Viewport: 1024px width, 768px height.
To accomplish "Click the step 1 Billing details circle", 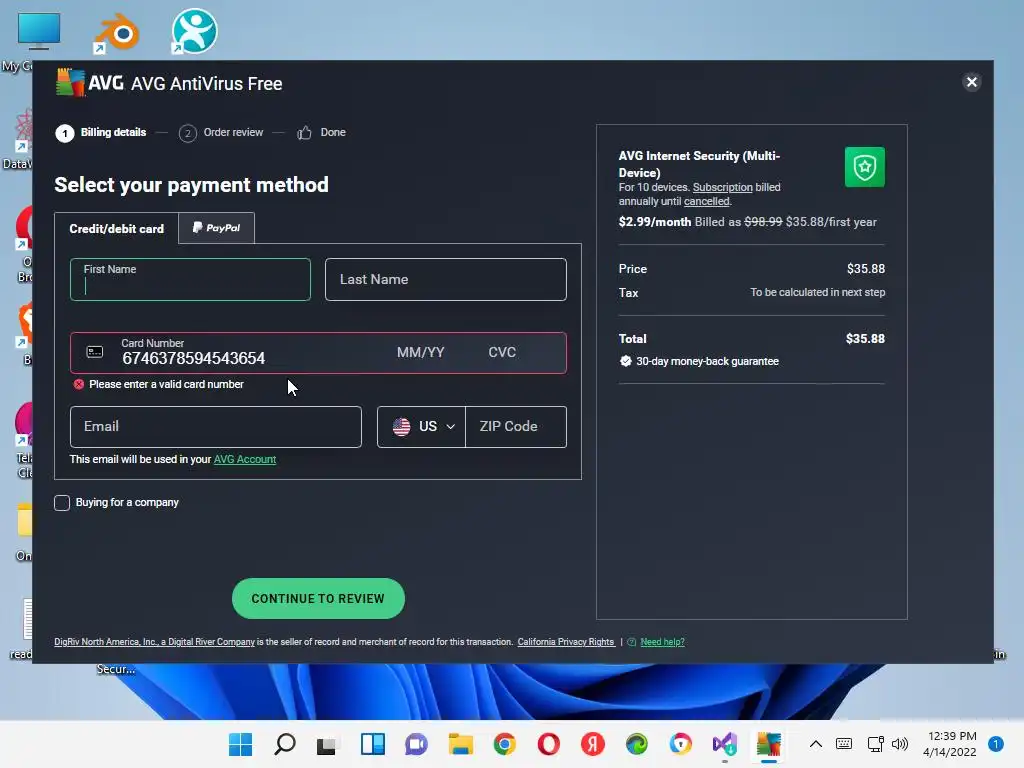I will click(65, 133).
